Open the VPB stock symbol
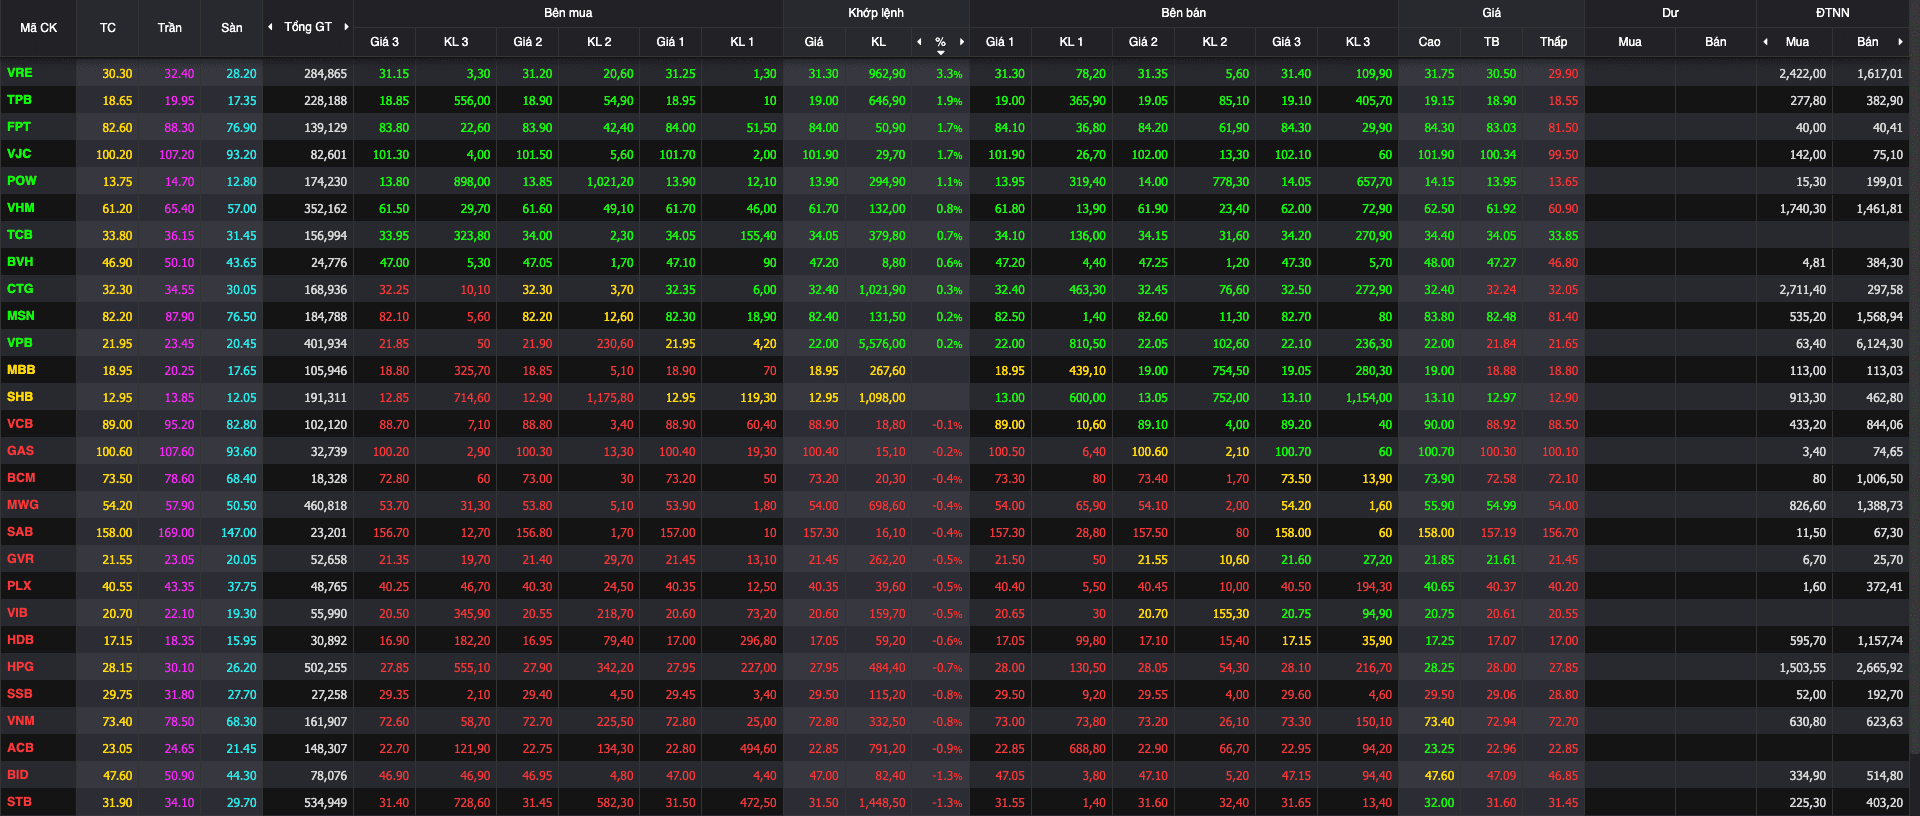 pos(20,343)
